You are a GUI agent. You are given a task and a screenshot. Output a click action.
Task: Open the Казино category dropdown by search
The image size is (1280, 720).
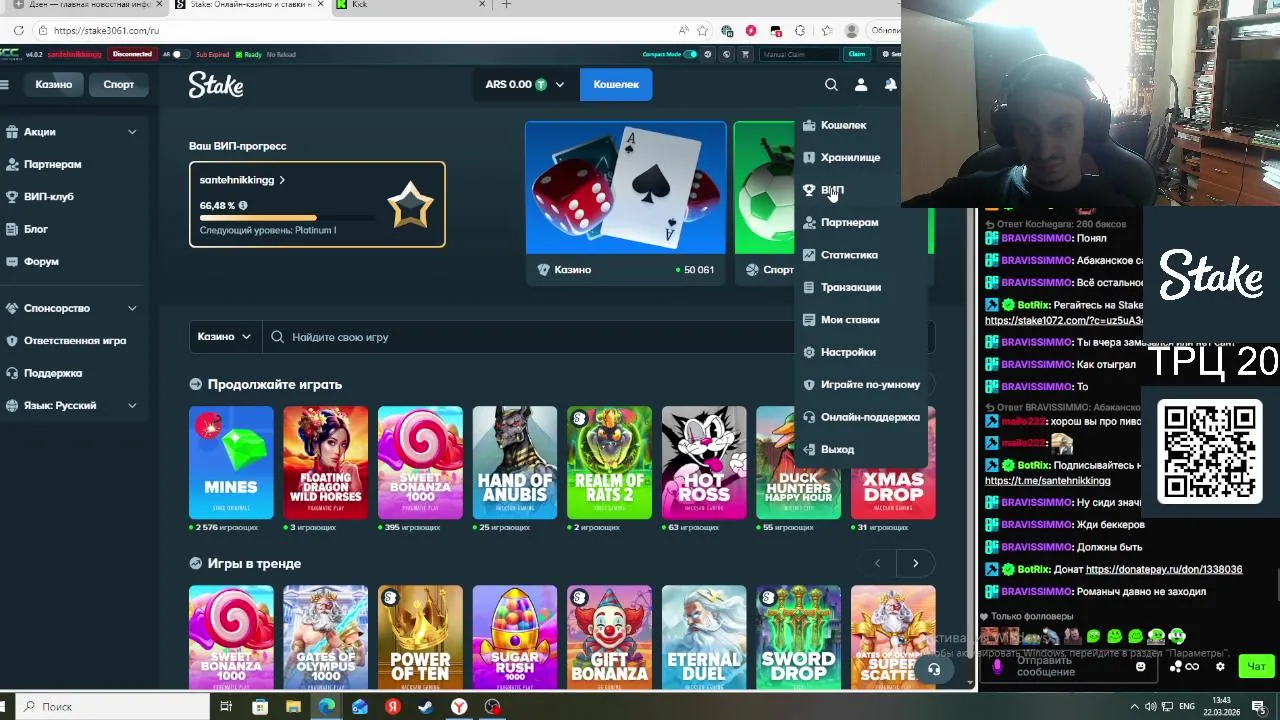click(x=225, y=337)
